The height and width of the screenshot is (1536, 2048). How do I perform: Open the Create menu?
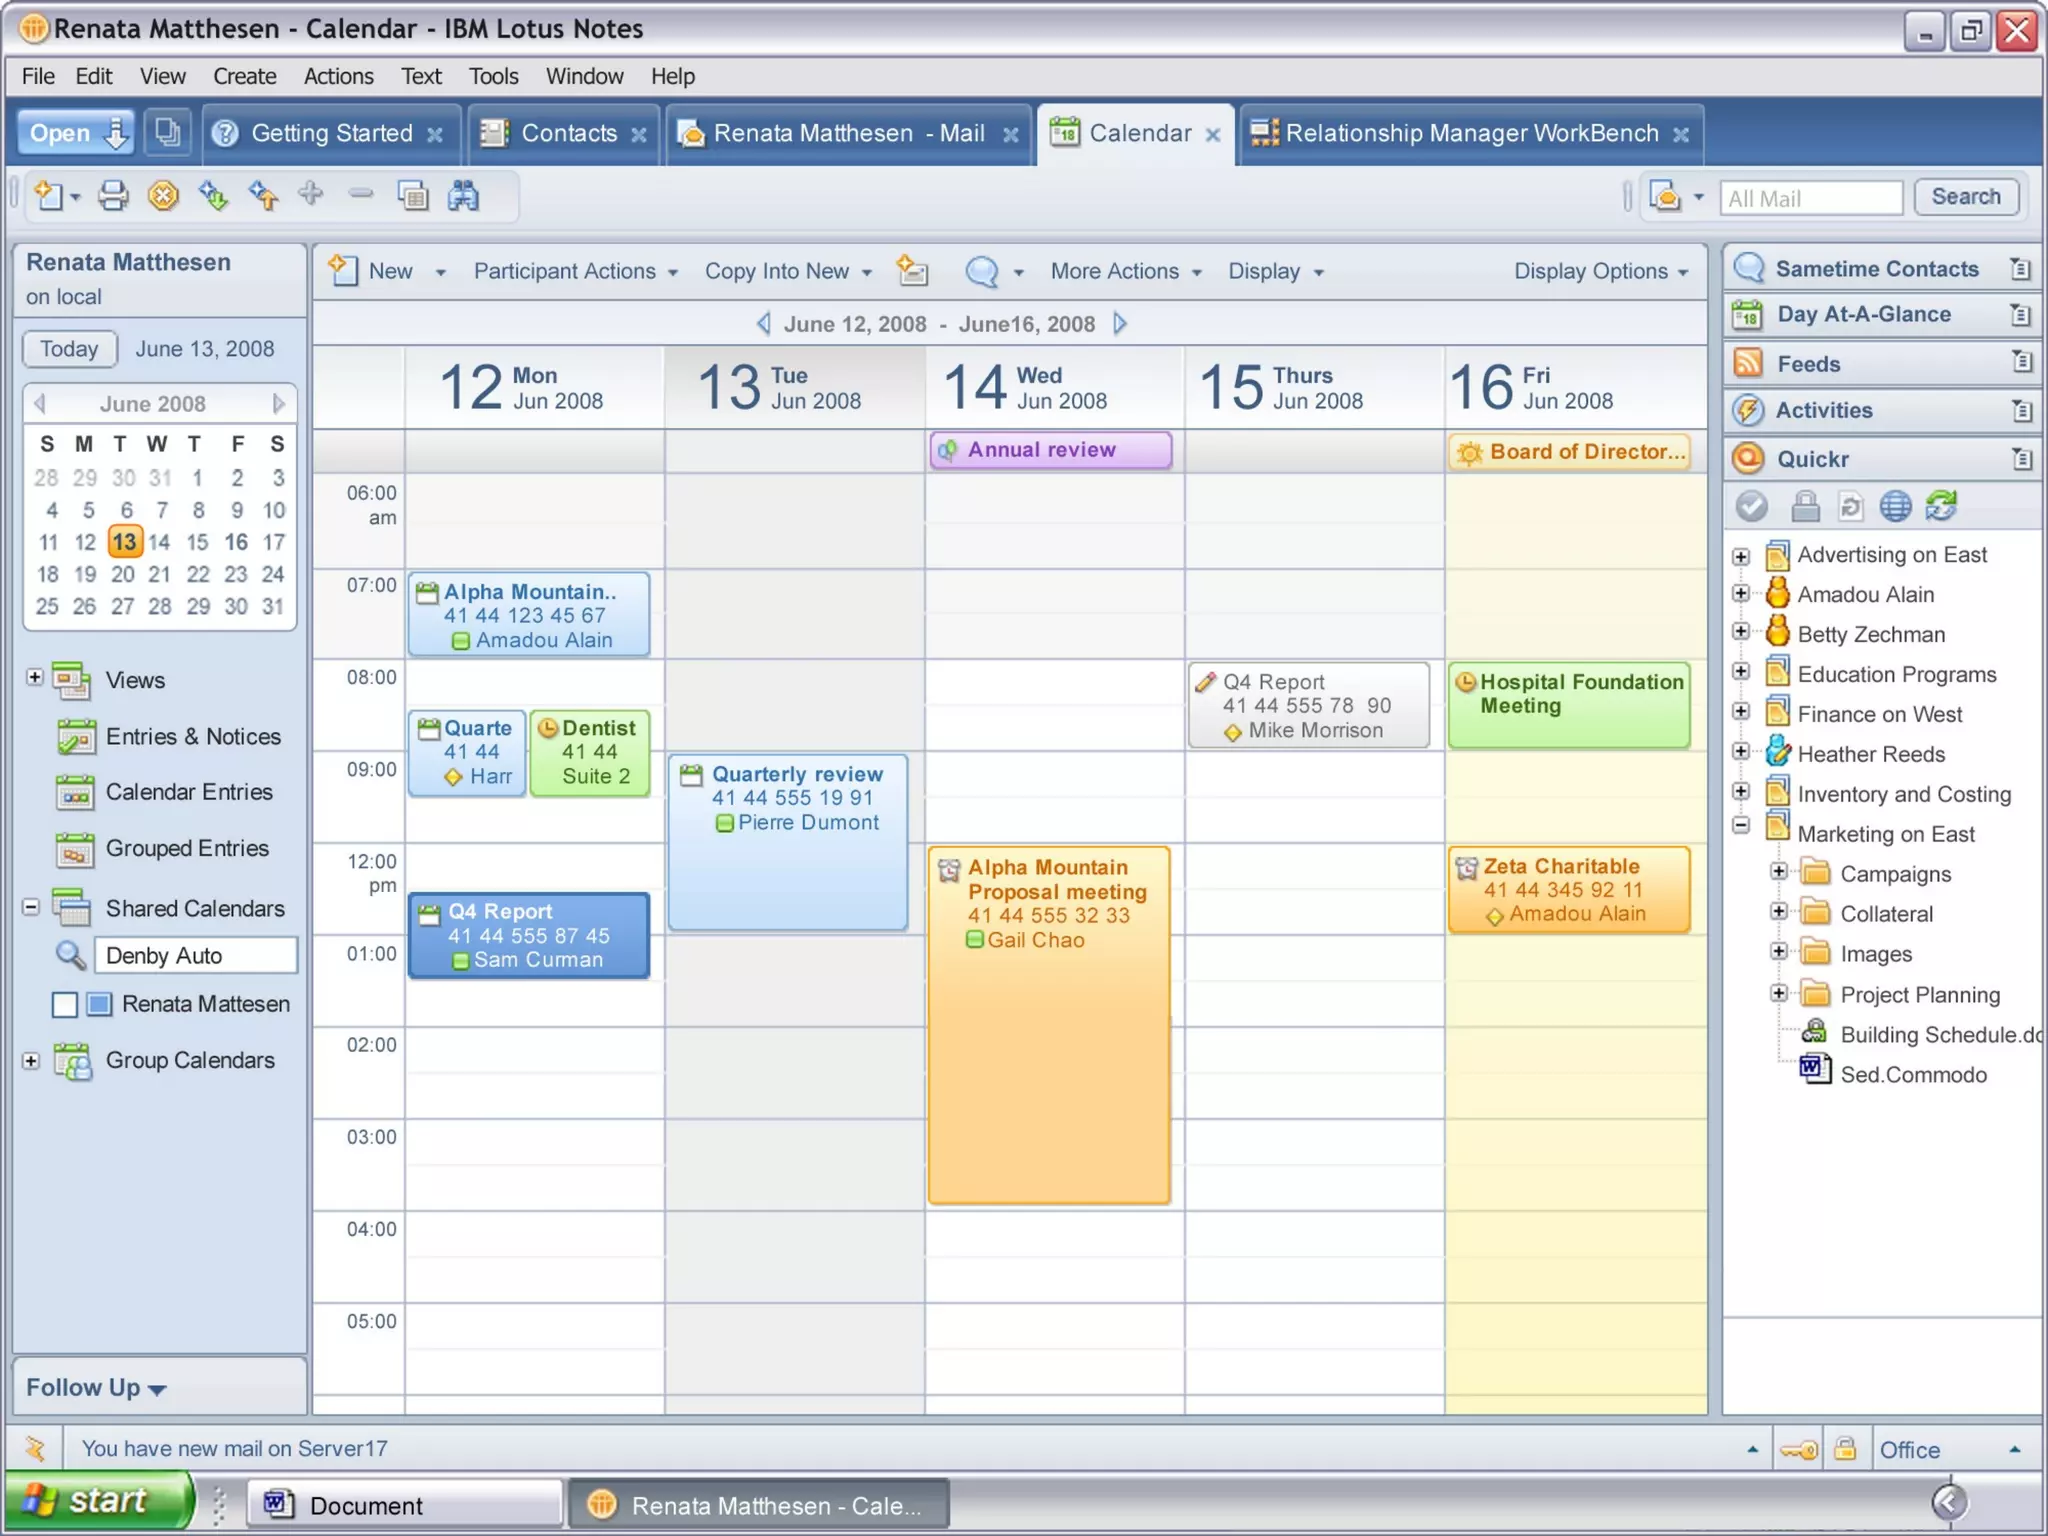[x=244, y=76]
